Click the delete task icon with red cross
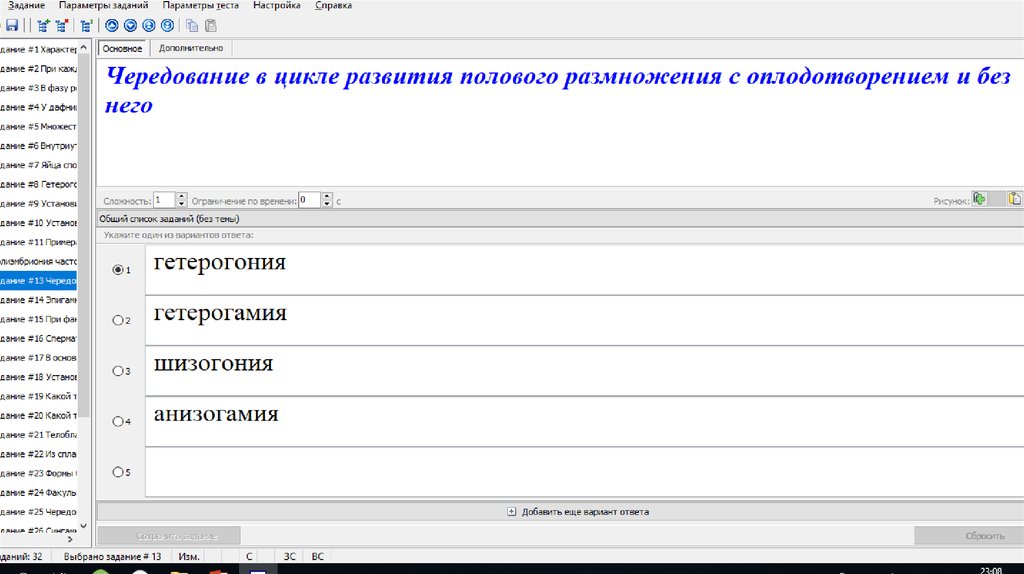 point(61,26)
